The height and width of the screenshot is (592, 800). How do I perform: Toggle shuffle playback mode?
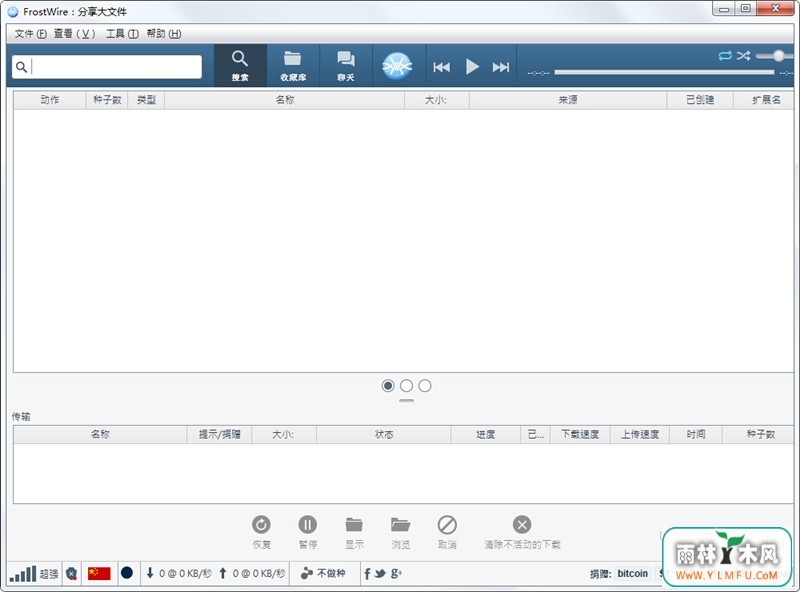pyautogui.click(x=743, y=55)
